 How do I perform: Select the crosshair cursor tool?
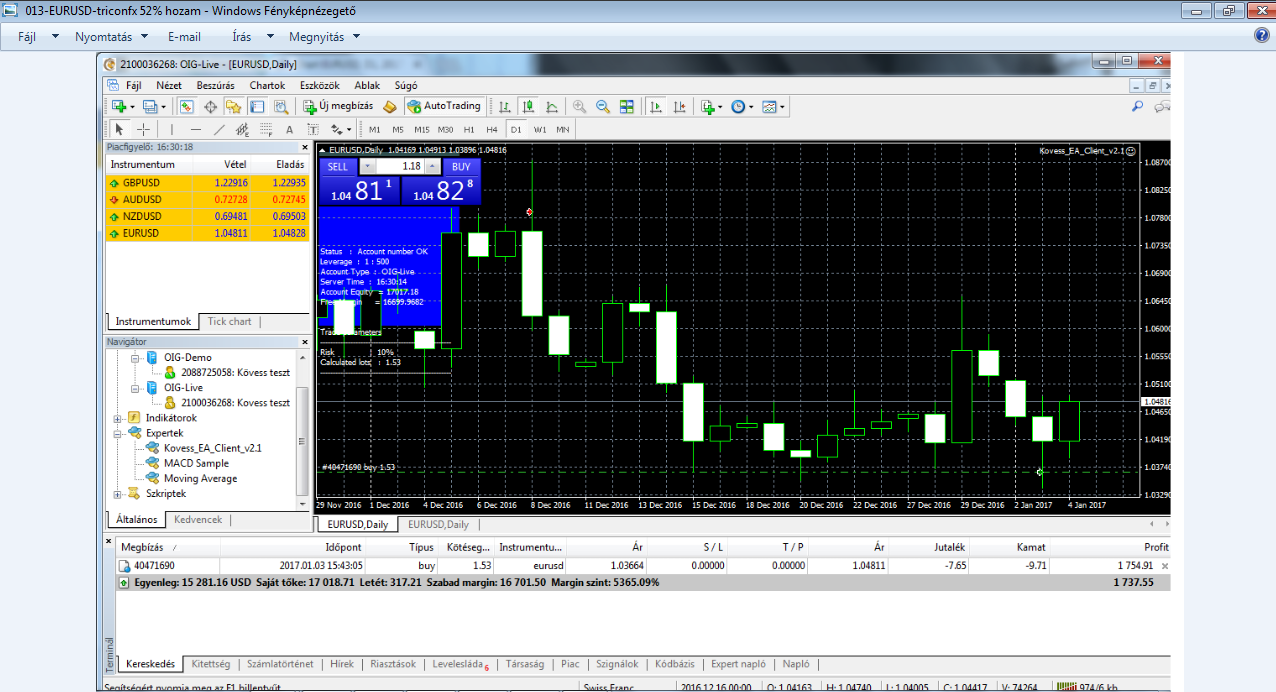[x=144, y=129]
